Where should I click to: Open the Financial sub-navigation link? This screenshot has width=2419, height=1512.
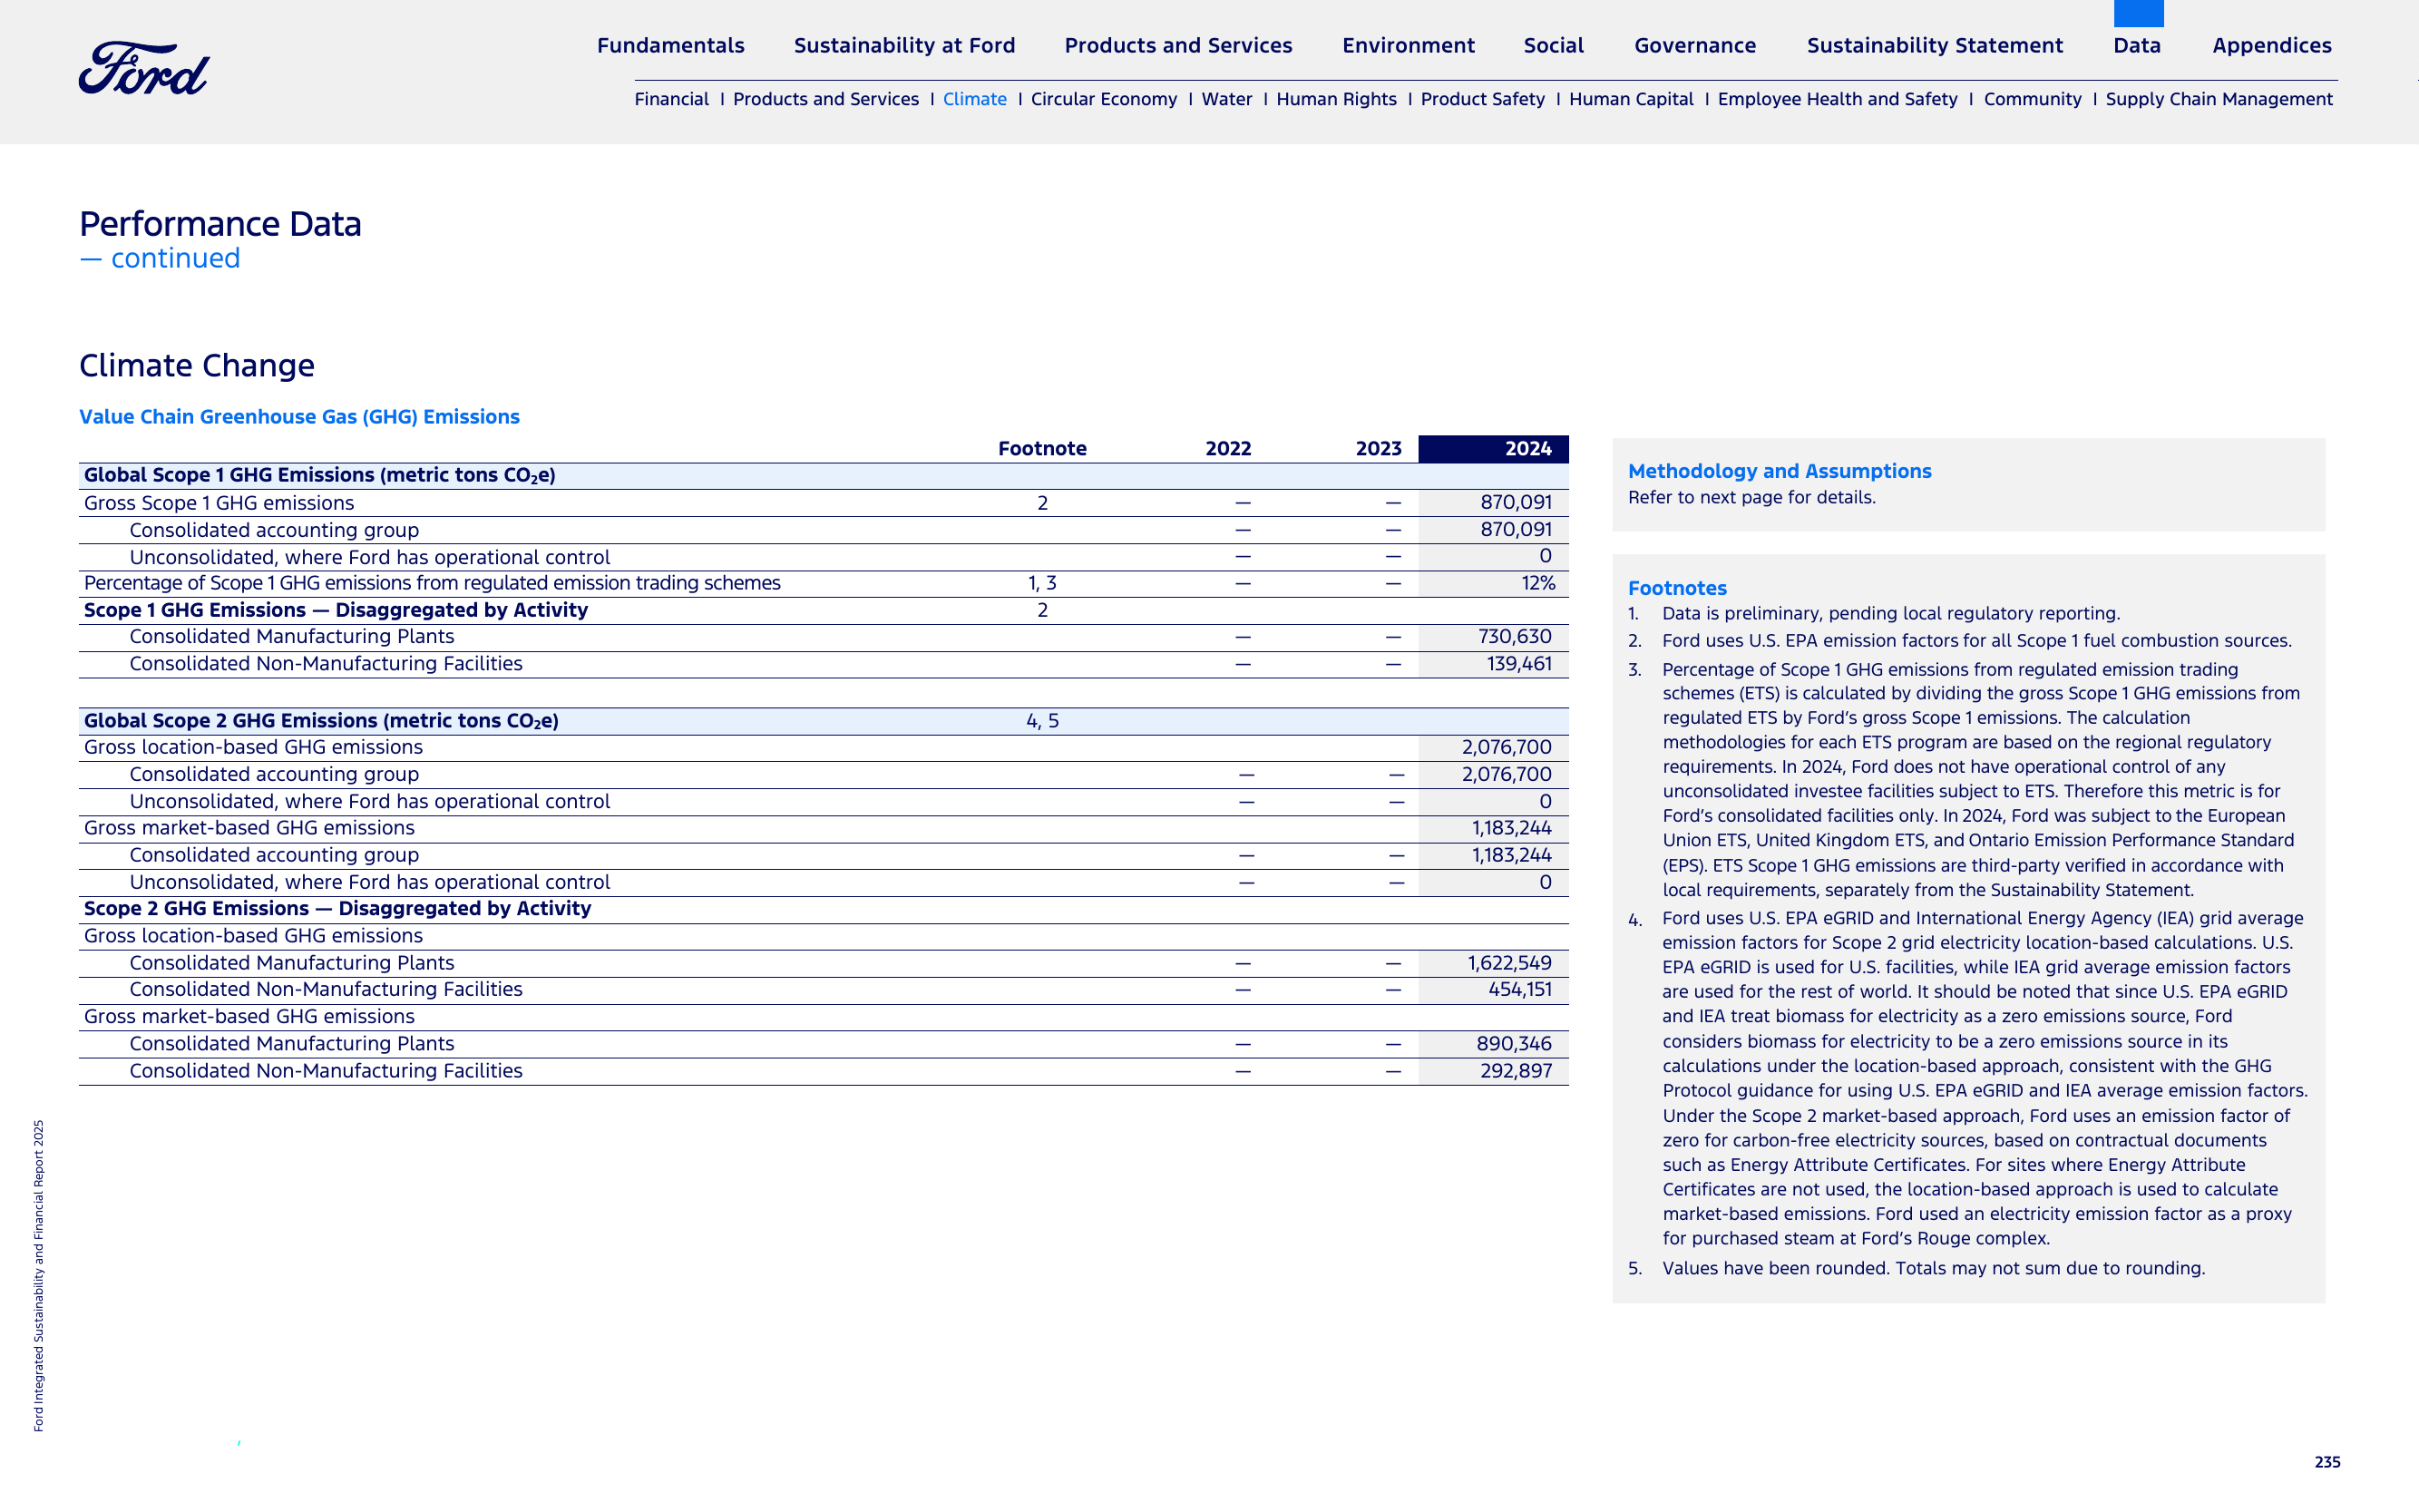[671, 99]
